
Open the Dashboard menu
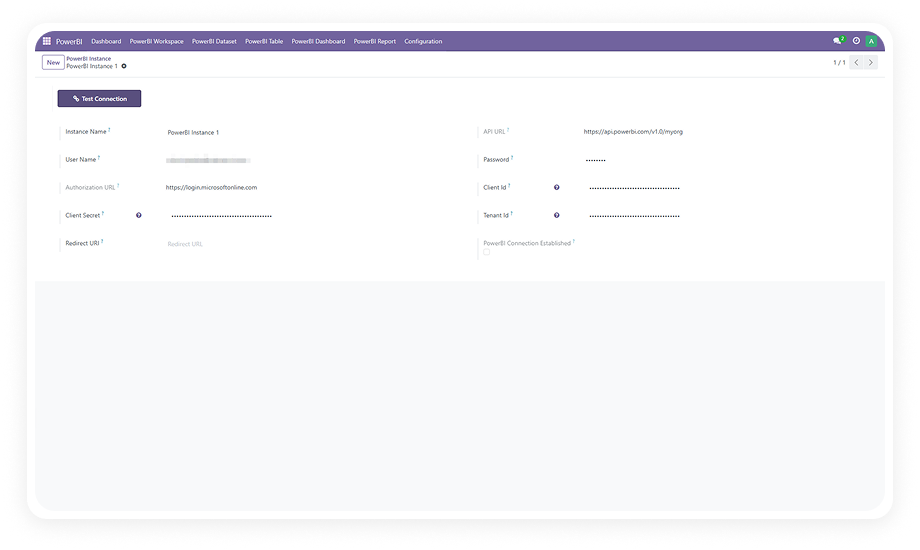pos(106,42)
